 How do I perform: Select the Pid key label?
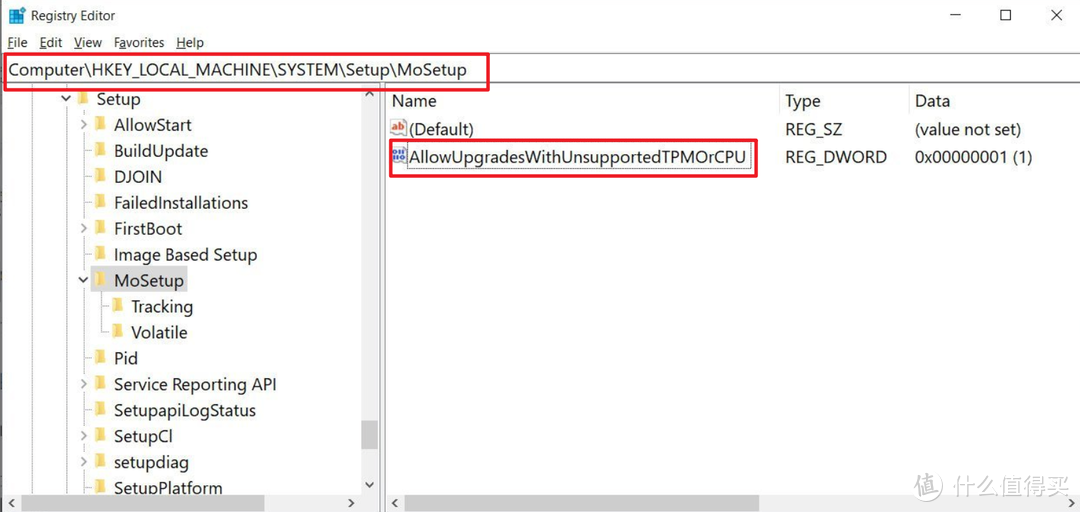[126, 358]
